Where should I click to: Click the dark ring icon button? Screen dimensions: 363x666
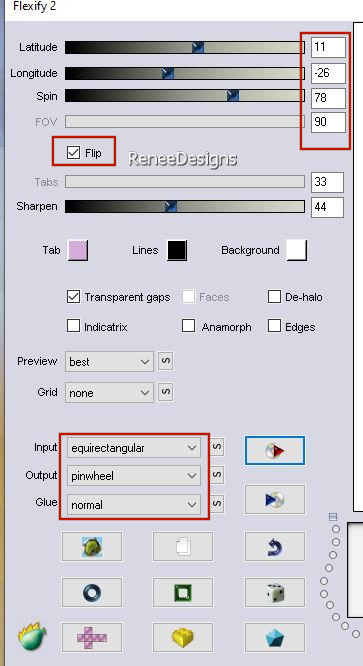[92, 593]
